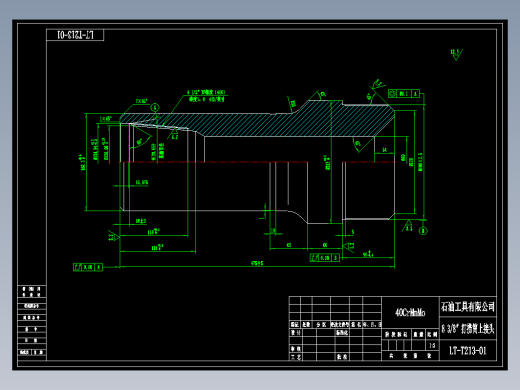The height and width of the screenshot is (390, 520).
Task: Select the rotated LT-T213-01 label box
Action: [75, 35]
